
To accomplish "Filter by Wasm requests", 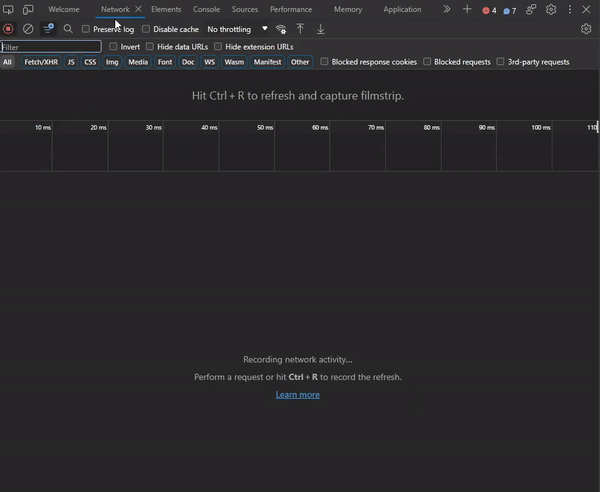I will point(234,62).
